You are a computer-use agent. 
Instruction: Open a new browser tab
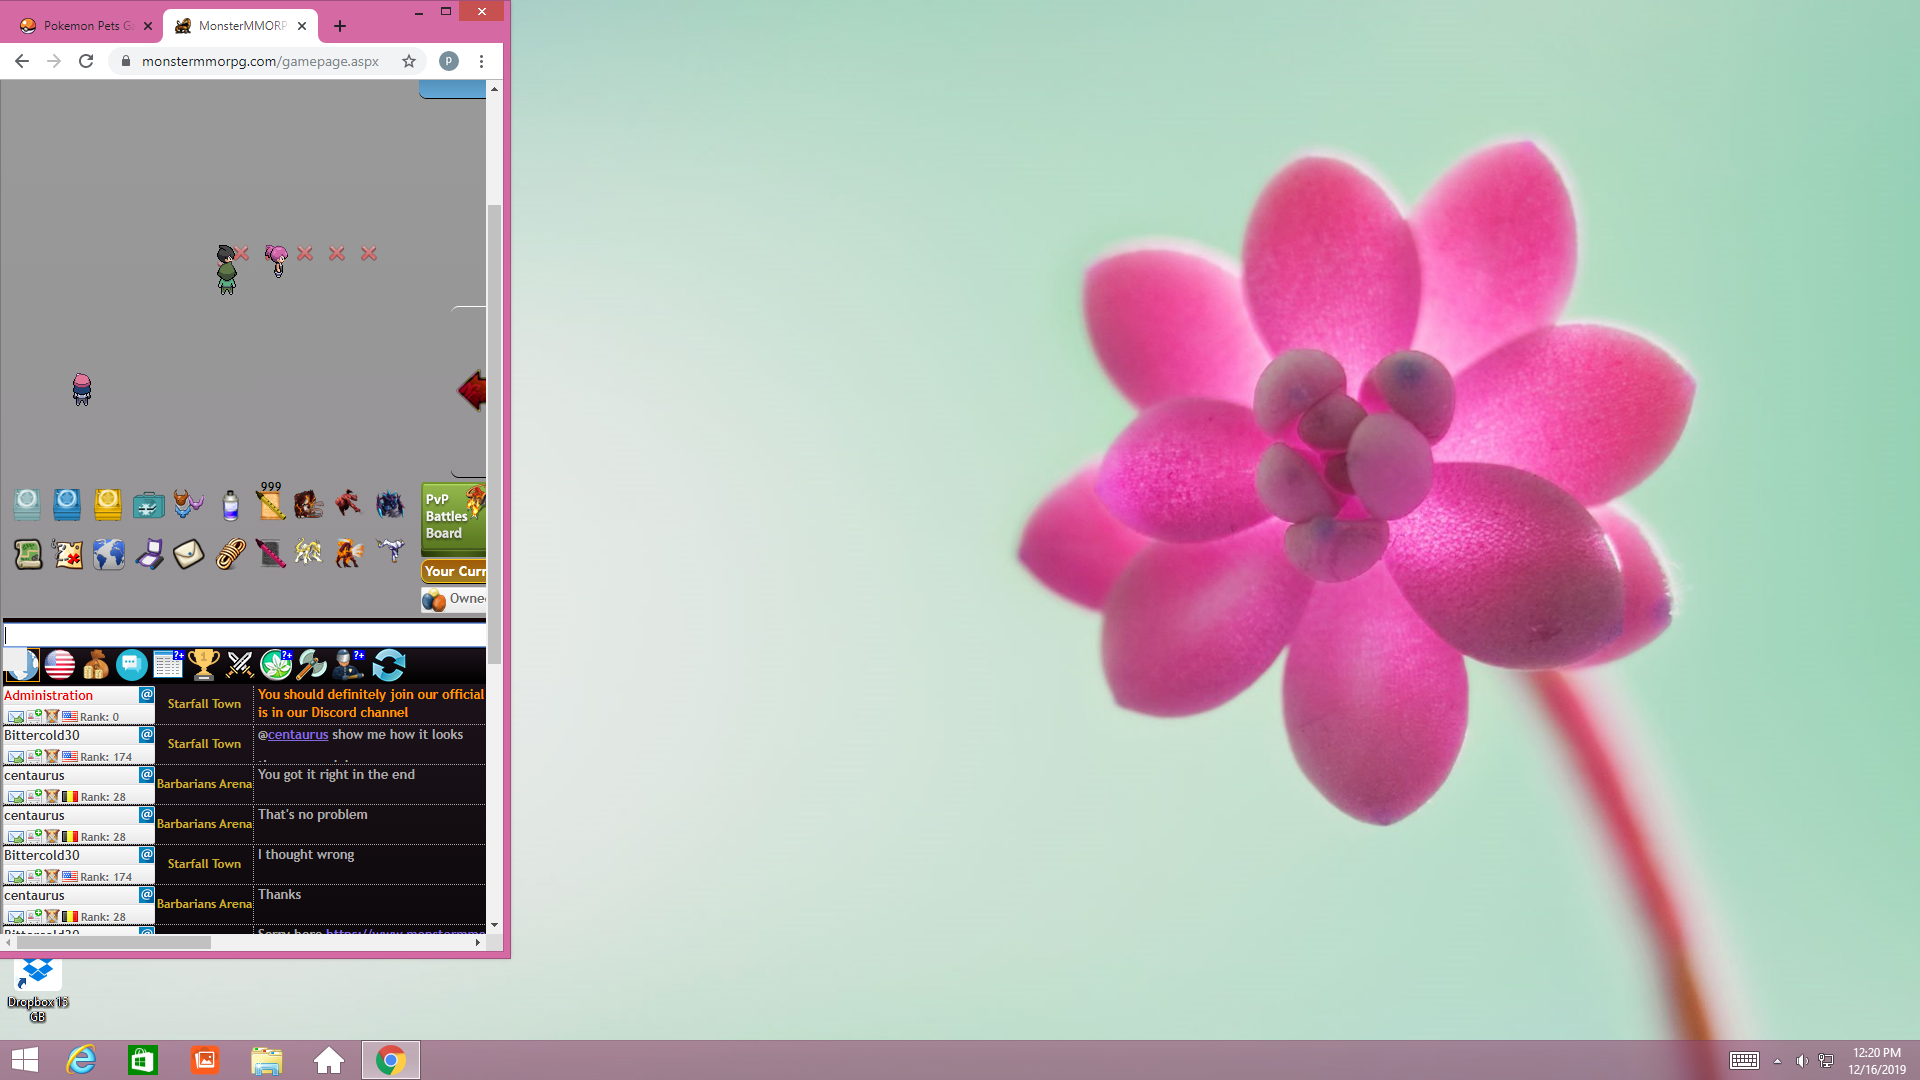pyautogui.click(x=340, y=26)
